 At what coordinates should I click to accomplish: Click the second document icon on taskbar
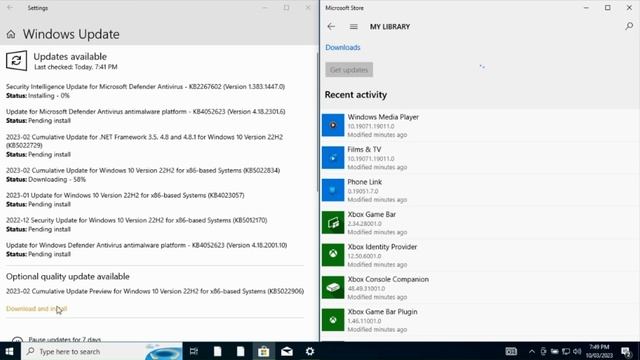pos(240,351)
